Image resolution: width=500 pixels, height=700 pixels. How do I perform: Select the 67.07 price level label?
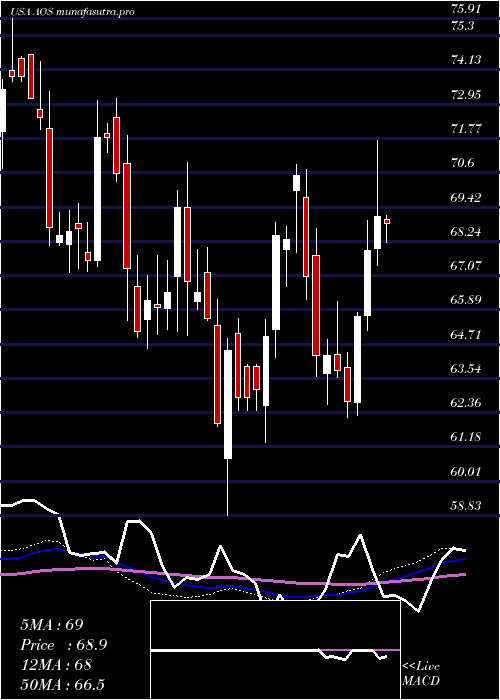[x=466, y=266]
